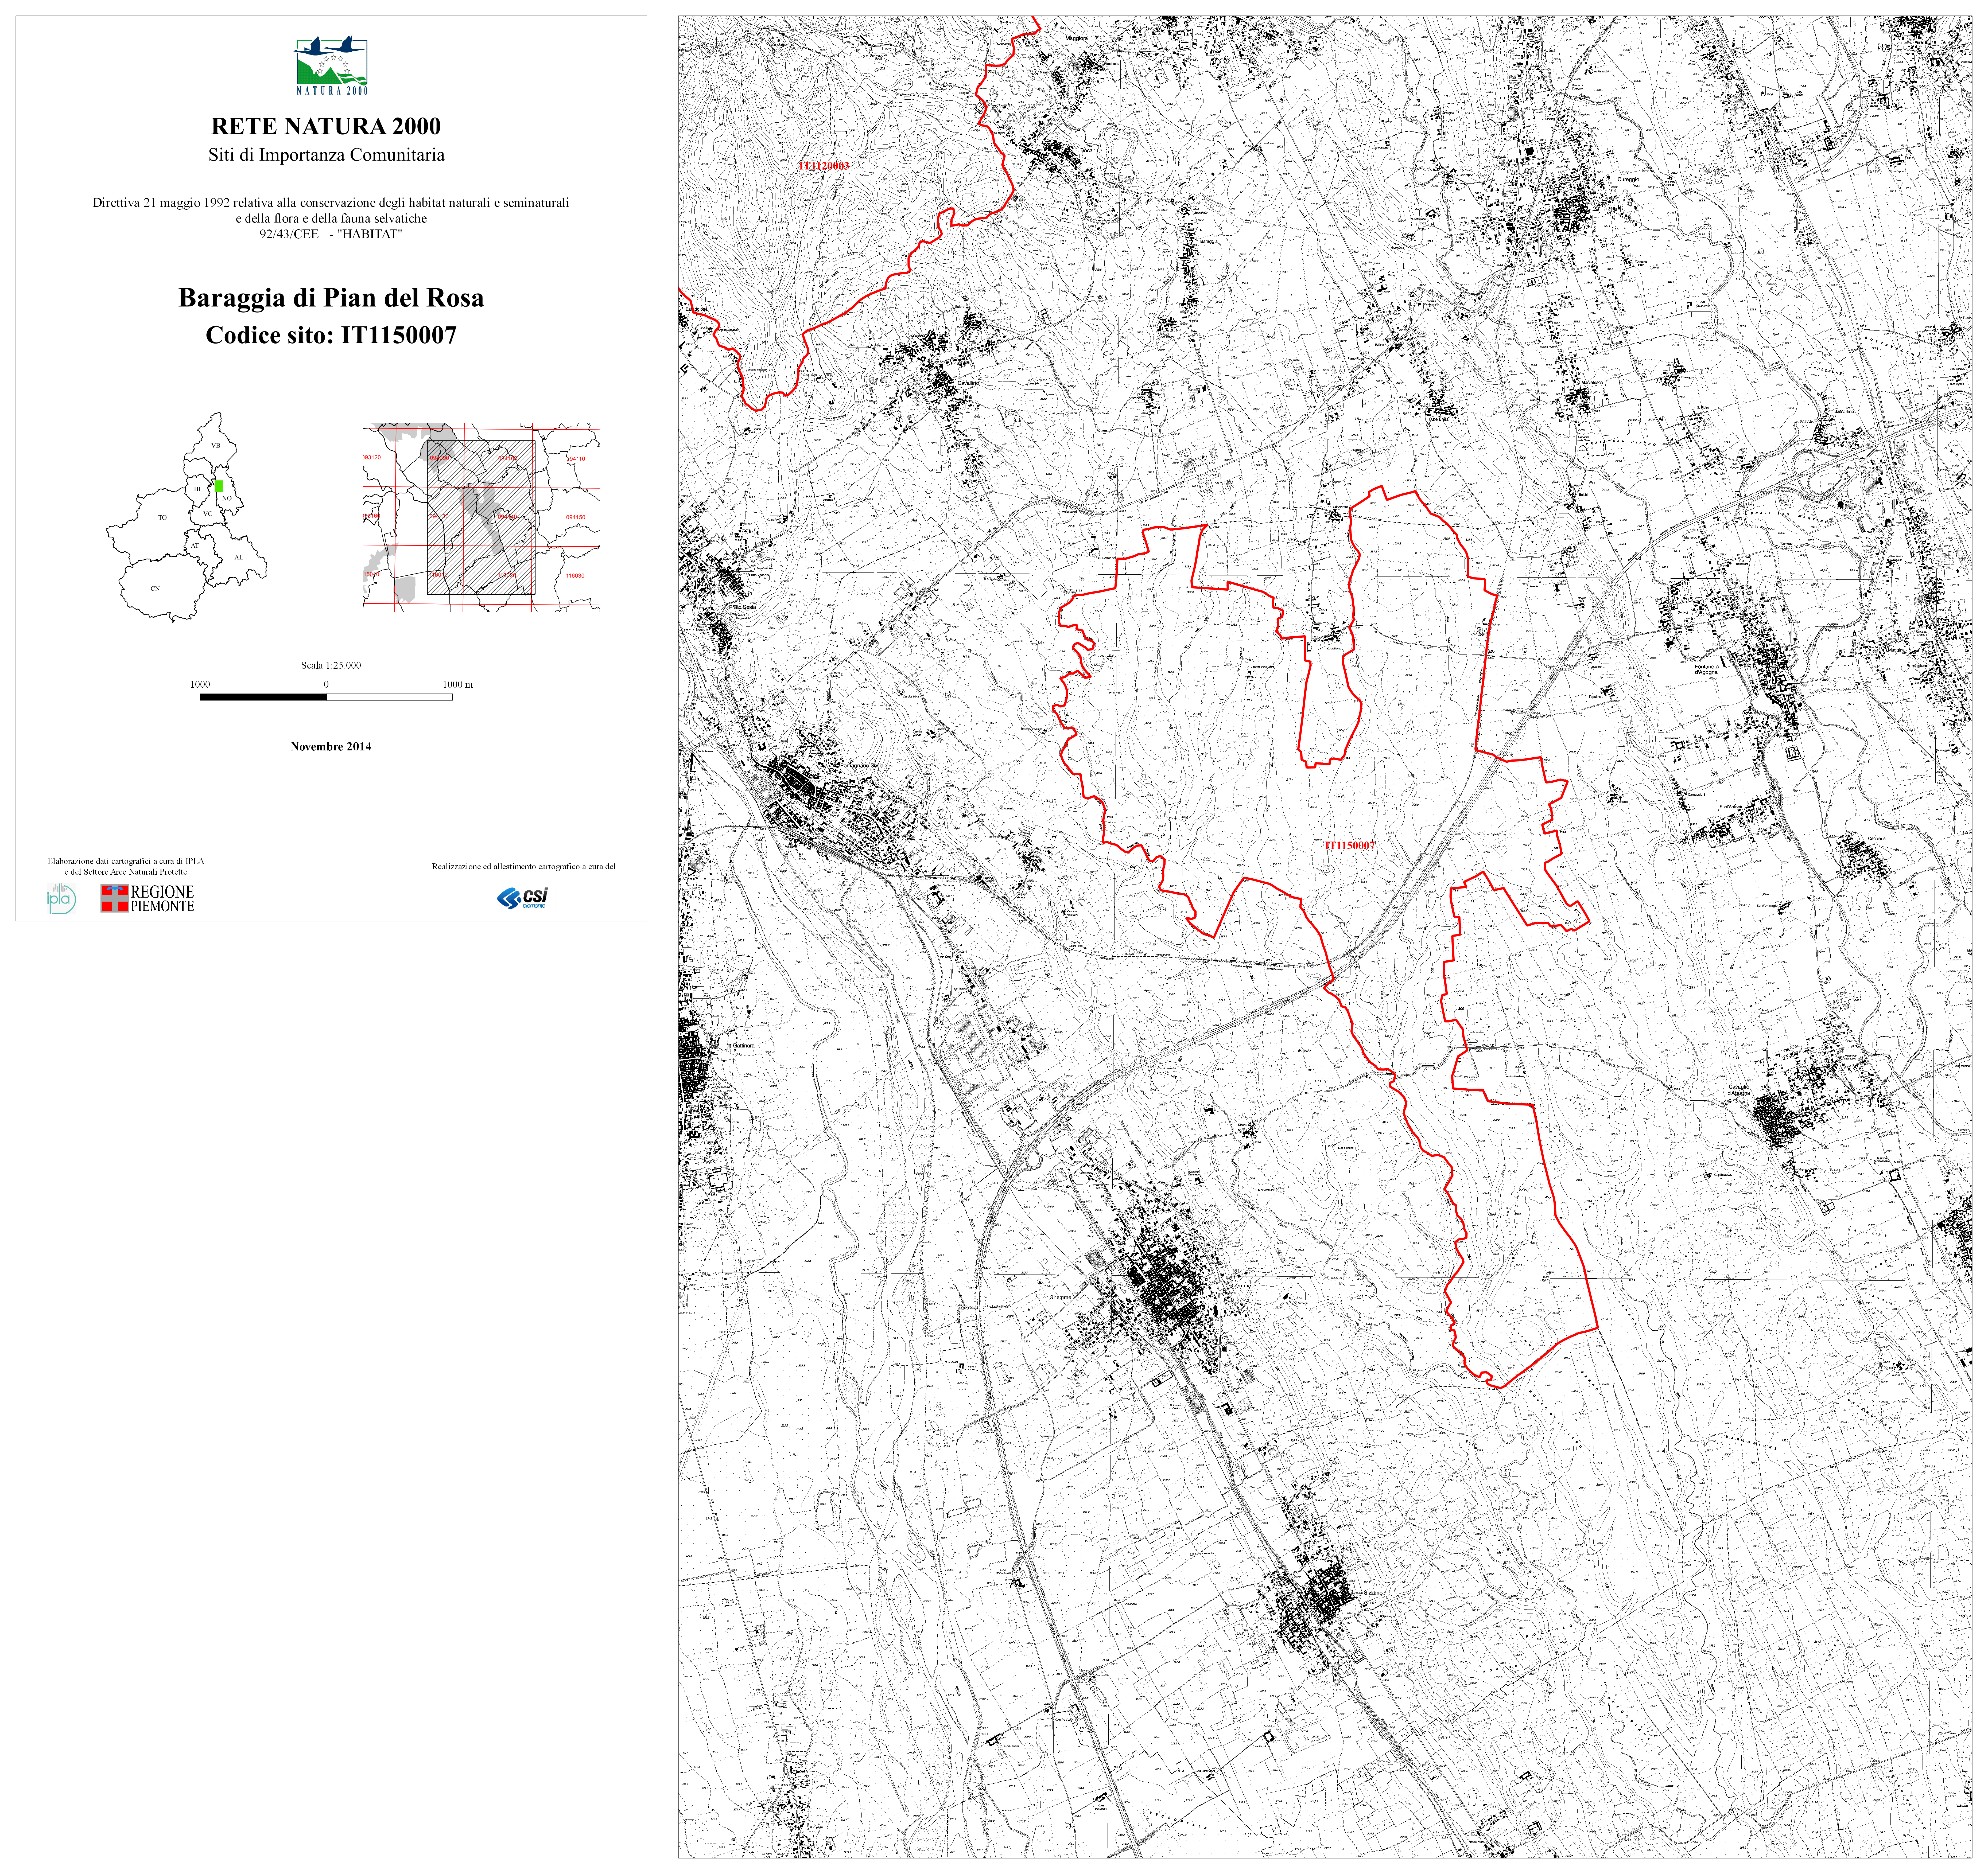
Task: Click grid sheet code 116010 on the index map
Action: point(439,575)
